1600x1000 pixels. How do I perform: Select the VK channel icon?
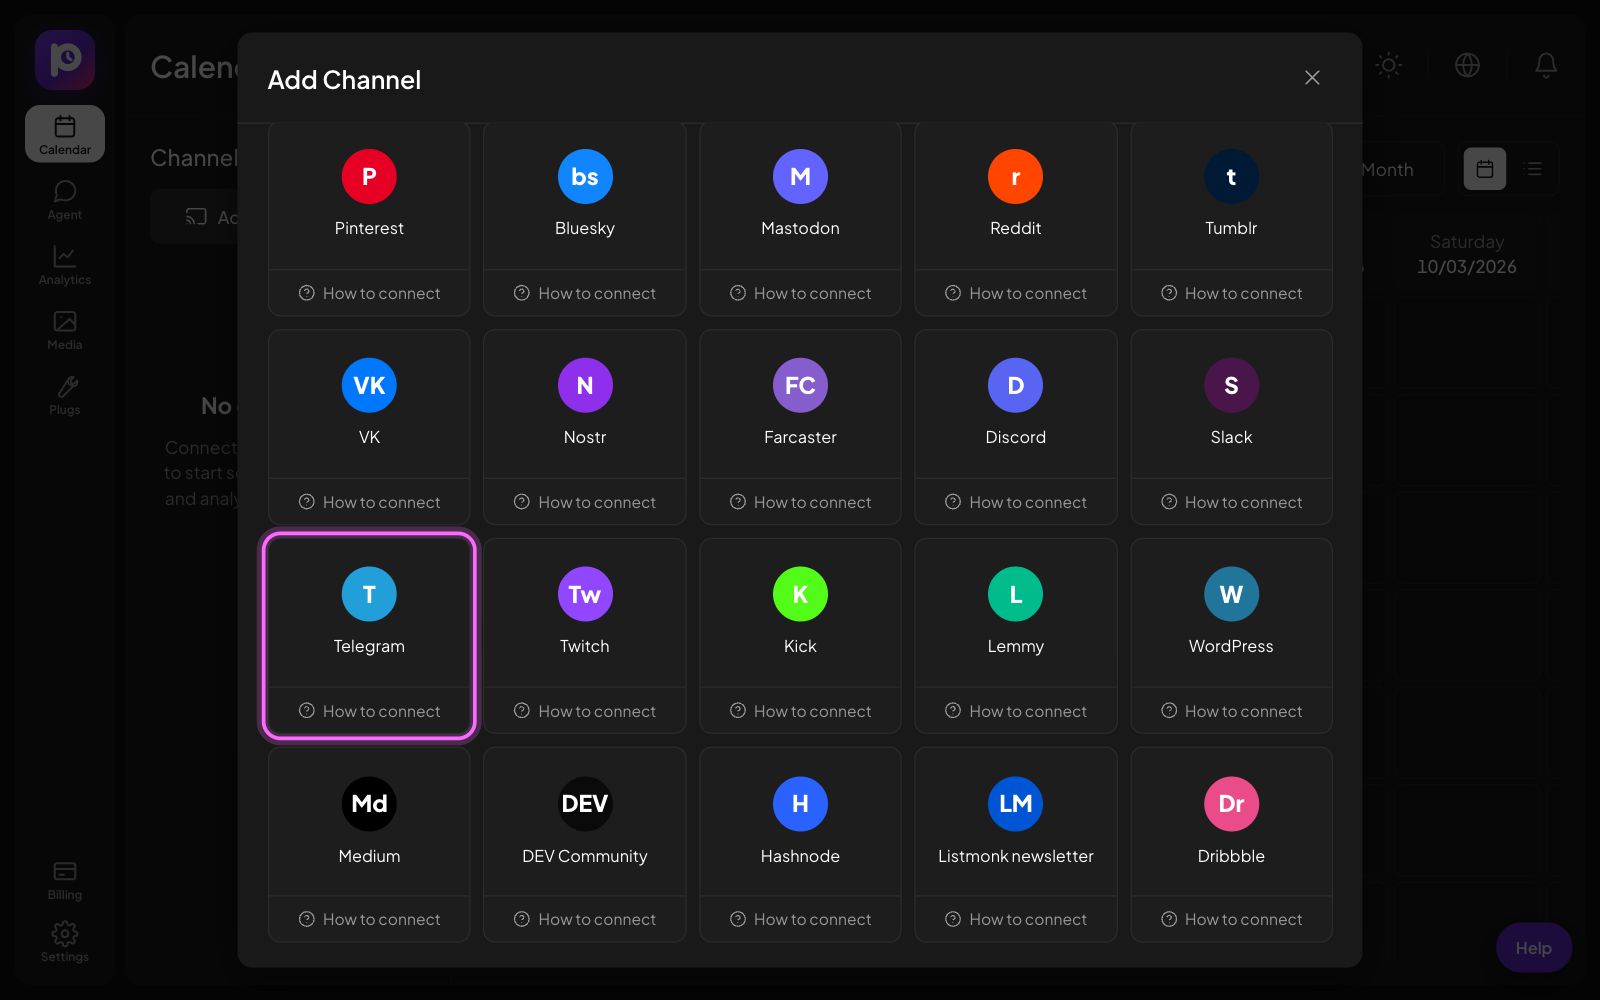(369, 386)
